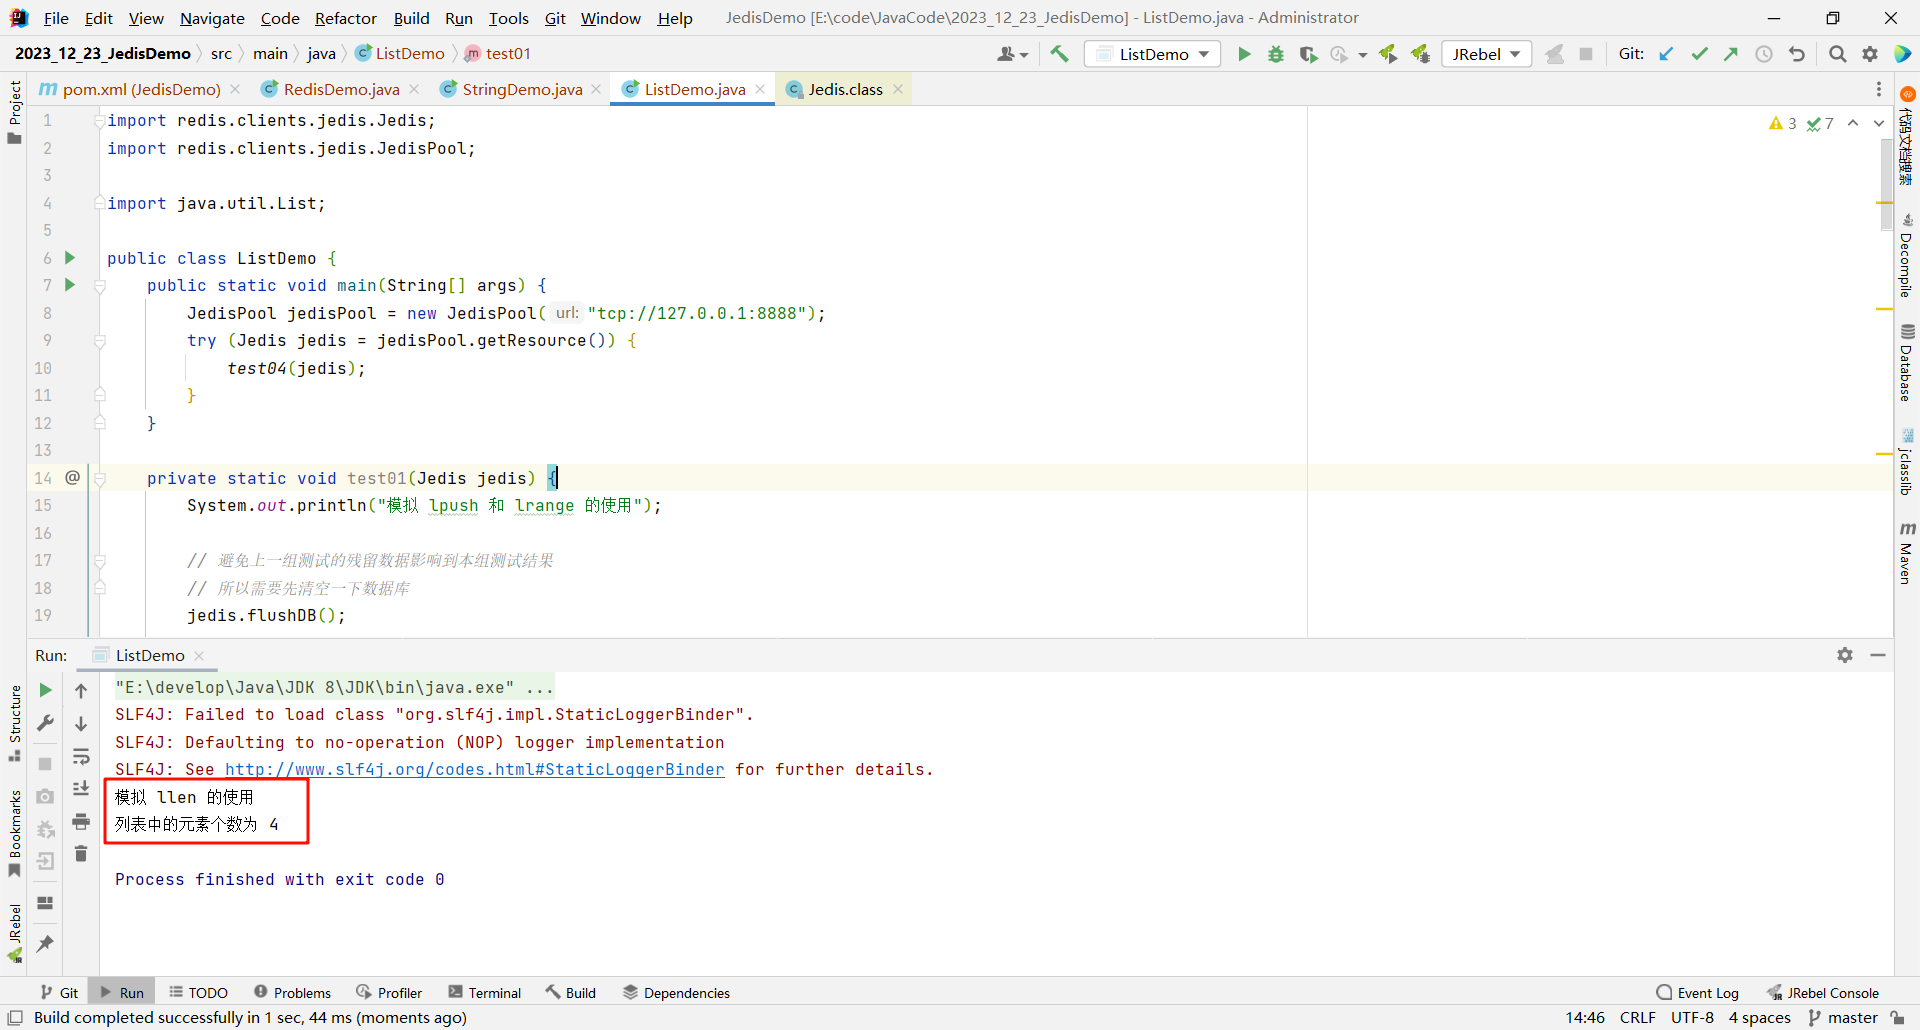Collapse imports fold marker on line 1

(100, 121)
